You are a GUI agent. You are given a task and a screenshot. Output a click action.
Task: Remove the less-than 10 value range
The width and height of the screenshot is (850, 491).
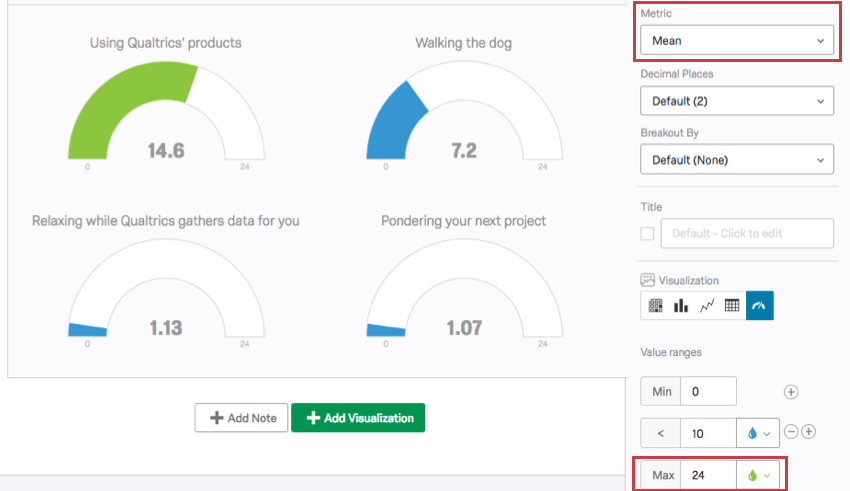[791, 432]
